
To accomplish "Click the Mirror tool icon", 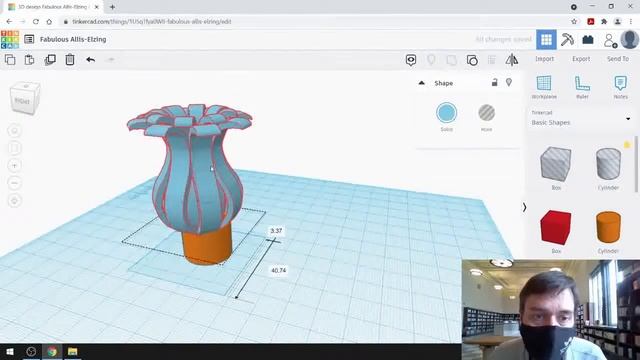I will pos(511,60).
